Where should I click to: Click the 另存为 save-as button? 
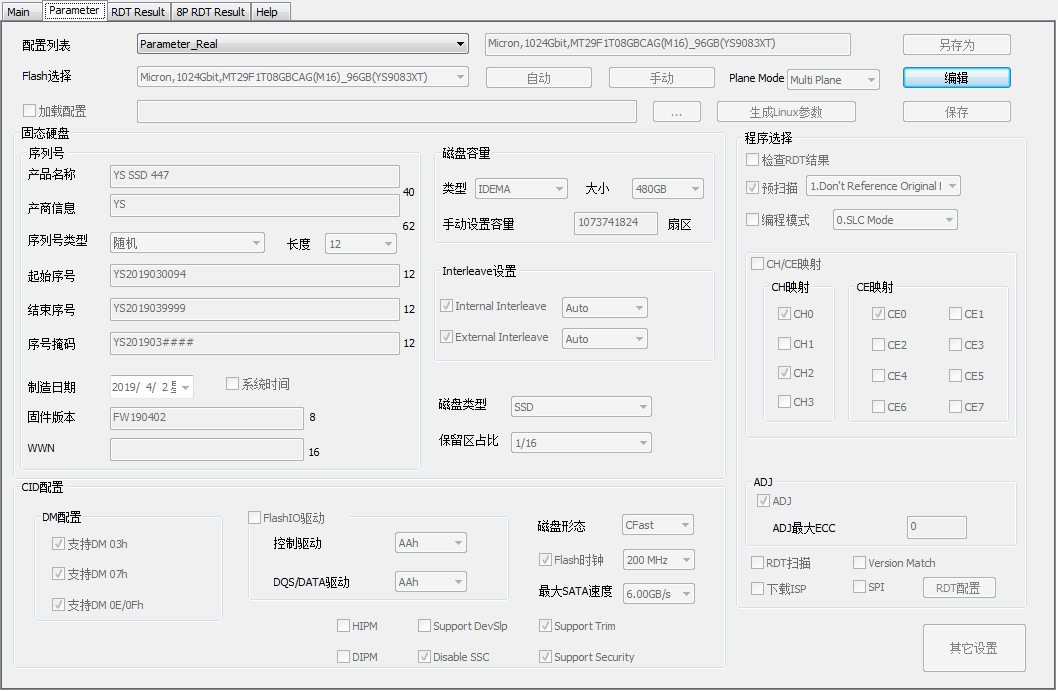point(956,45)
